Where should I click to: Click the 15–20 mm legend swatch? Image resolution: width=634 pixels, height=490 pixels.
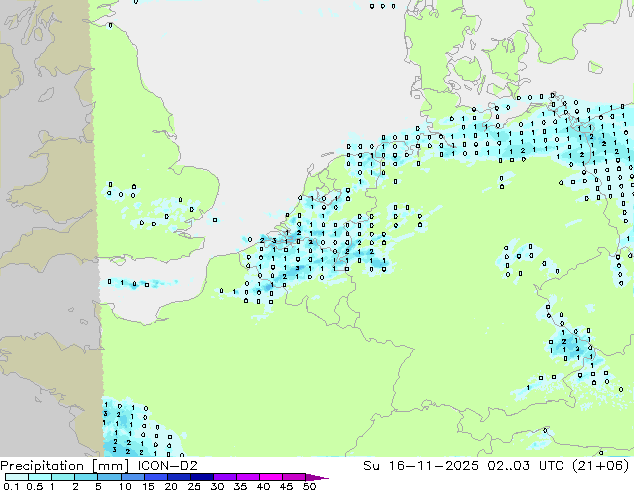pyautogui.click(x=155, y=477)
